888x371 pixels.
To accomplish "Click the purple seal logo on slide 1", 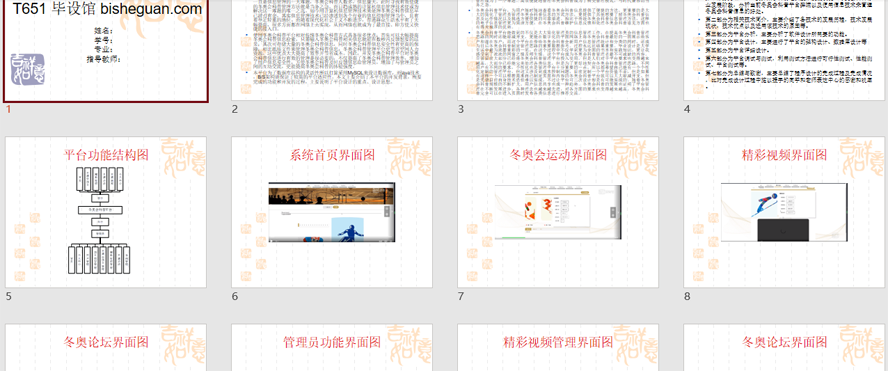I will (x=28, y=70).
